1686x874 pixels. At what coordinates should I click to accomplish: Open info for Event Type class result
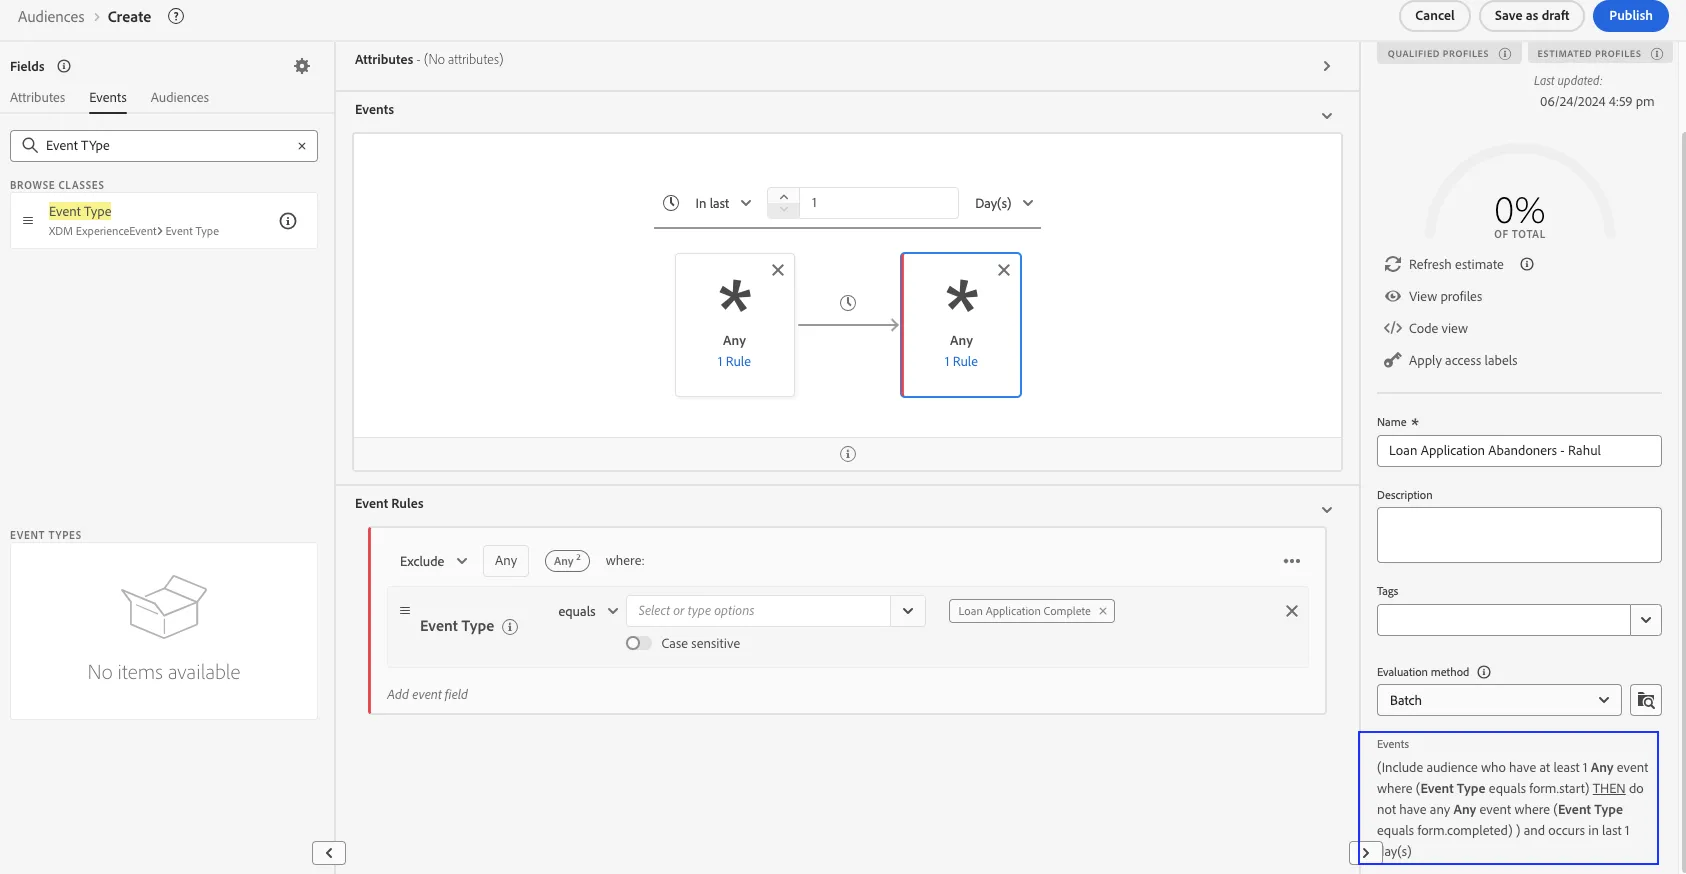tap(288, 221)
